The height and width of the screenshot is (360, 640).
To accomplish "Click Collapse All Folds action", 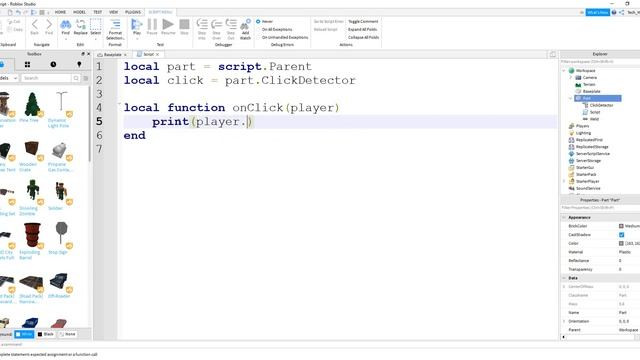I will tap(363, 37).
